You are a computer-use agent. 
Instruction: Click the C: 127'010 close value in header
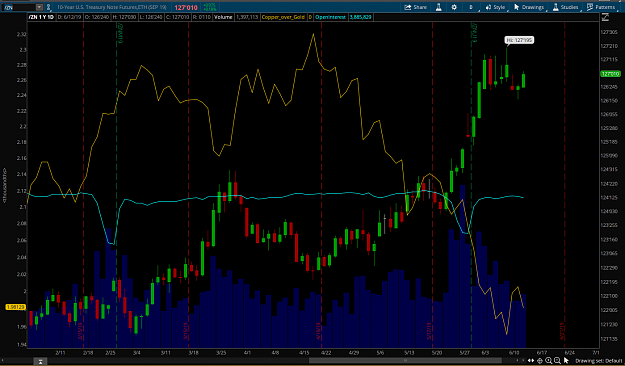point(177,17)
